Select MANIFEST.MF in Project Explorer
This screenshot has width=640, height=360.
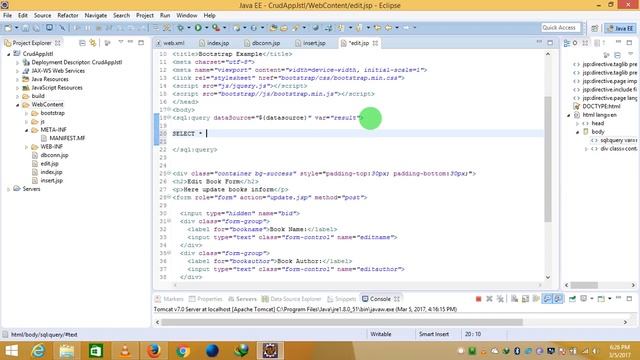67,138
